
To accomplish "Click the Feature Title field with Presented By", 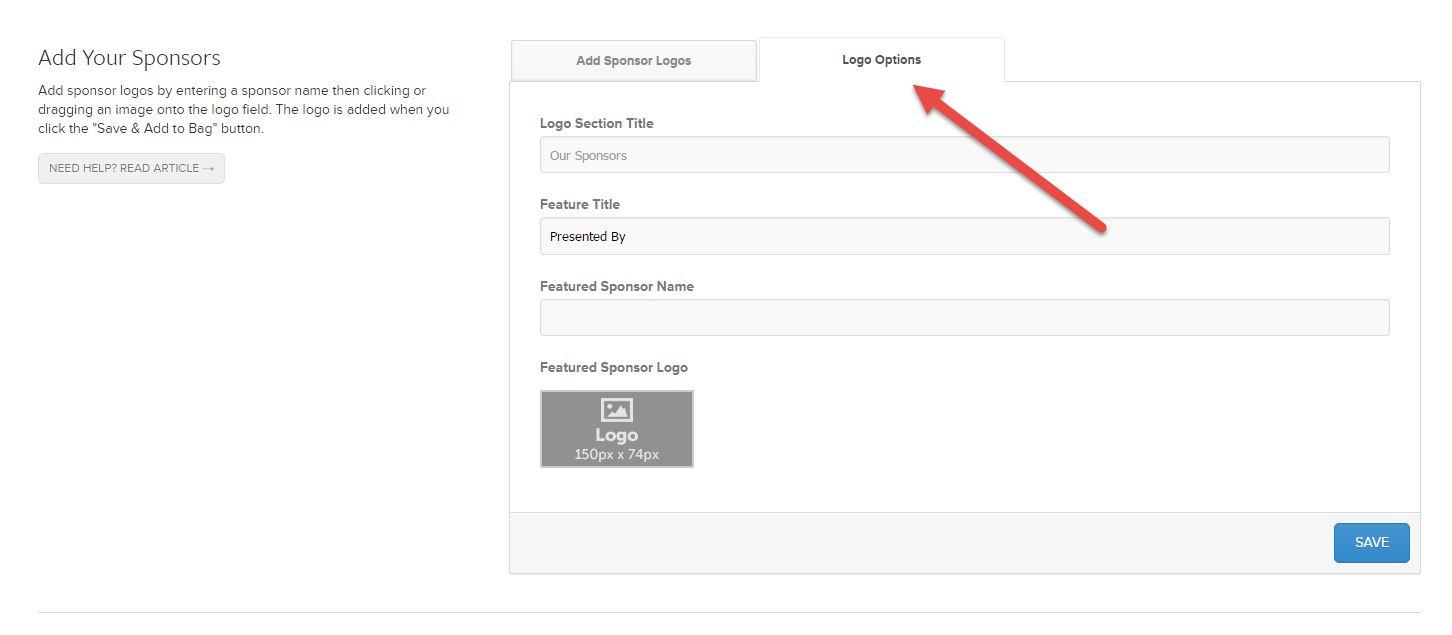I will click(x=964, y=236).
